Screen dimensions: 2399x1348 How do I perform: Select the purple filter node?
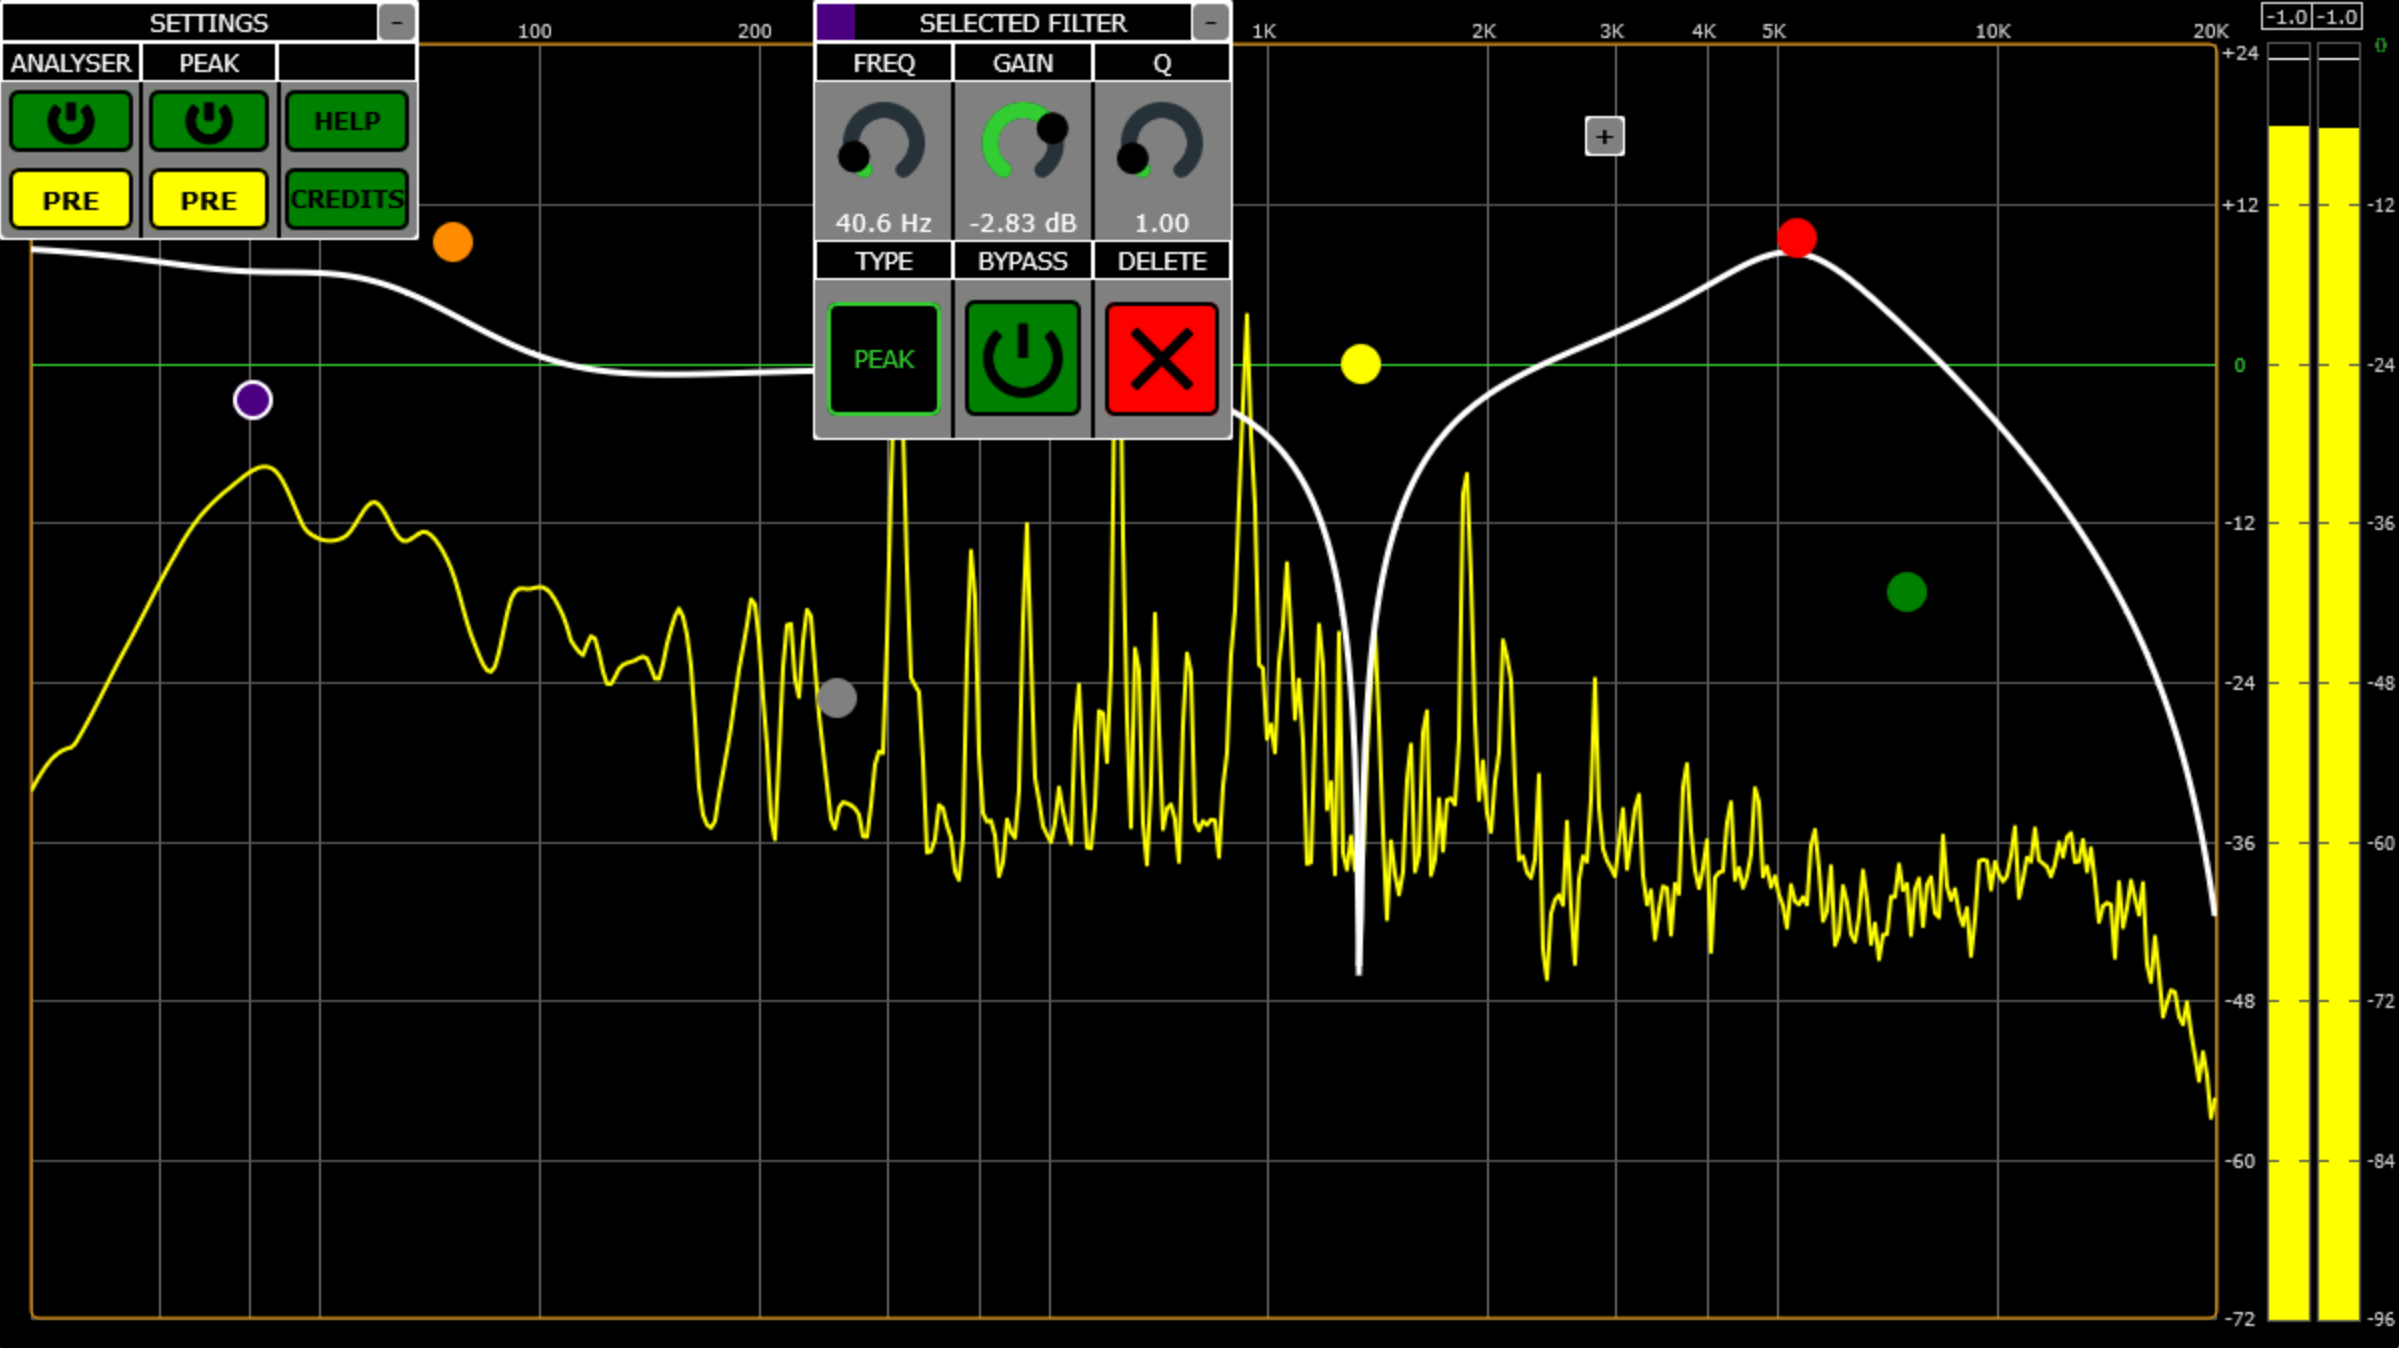(253, 400)
